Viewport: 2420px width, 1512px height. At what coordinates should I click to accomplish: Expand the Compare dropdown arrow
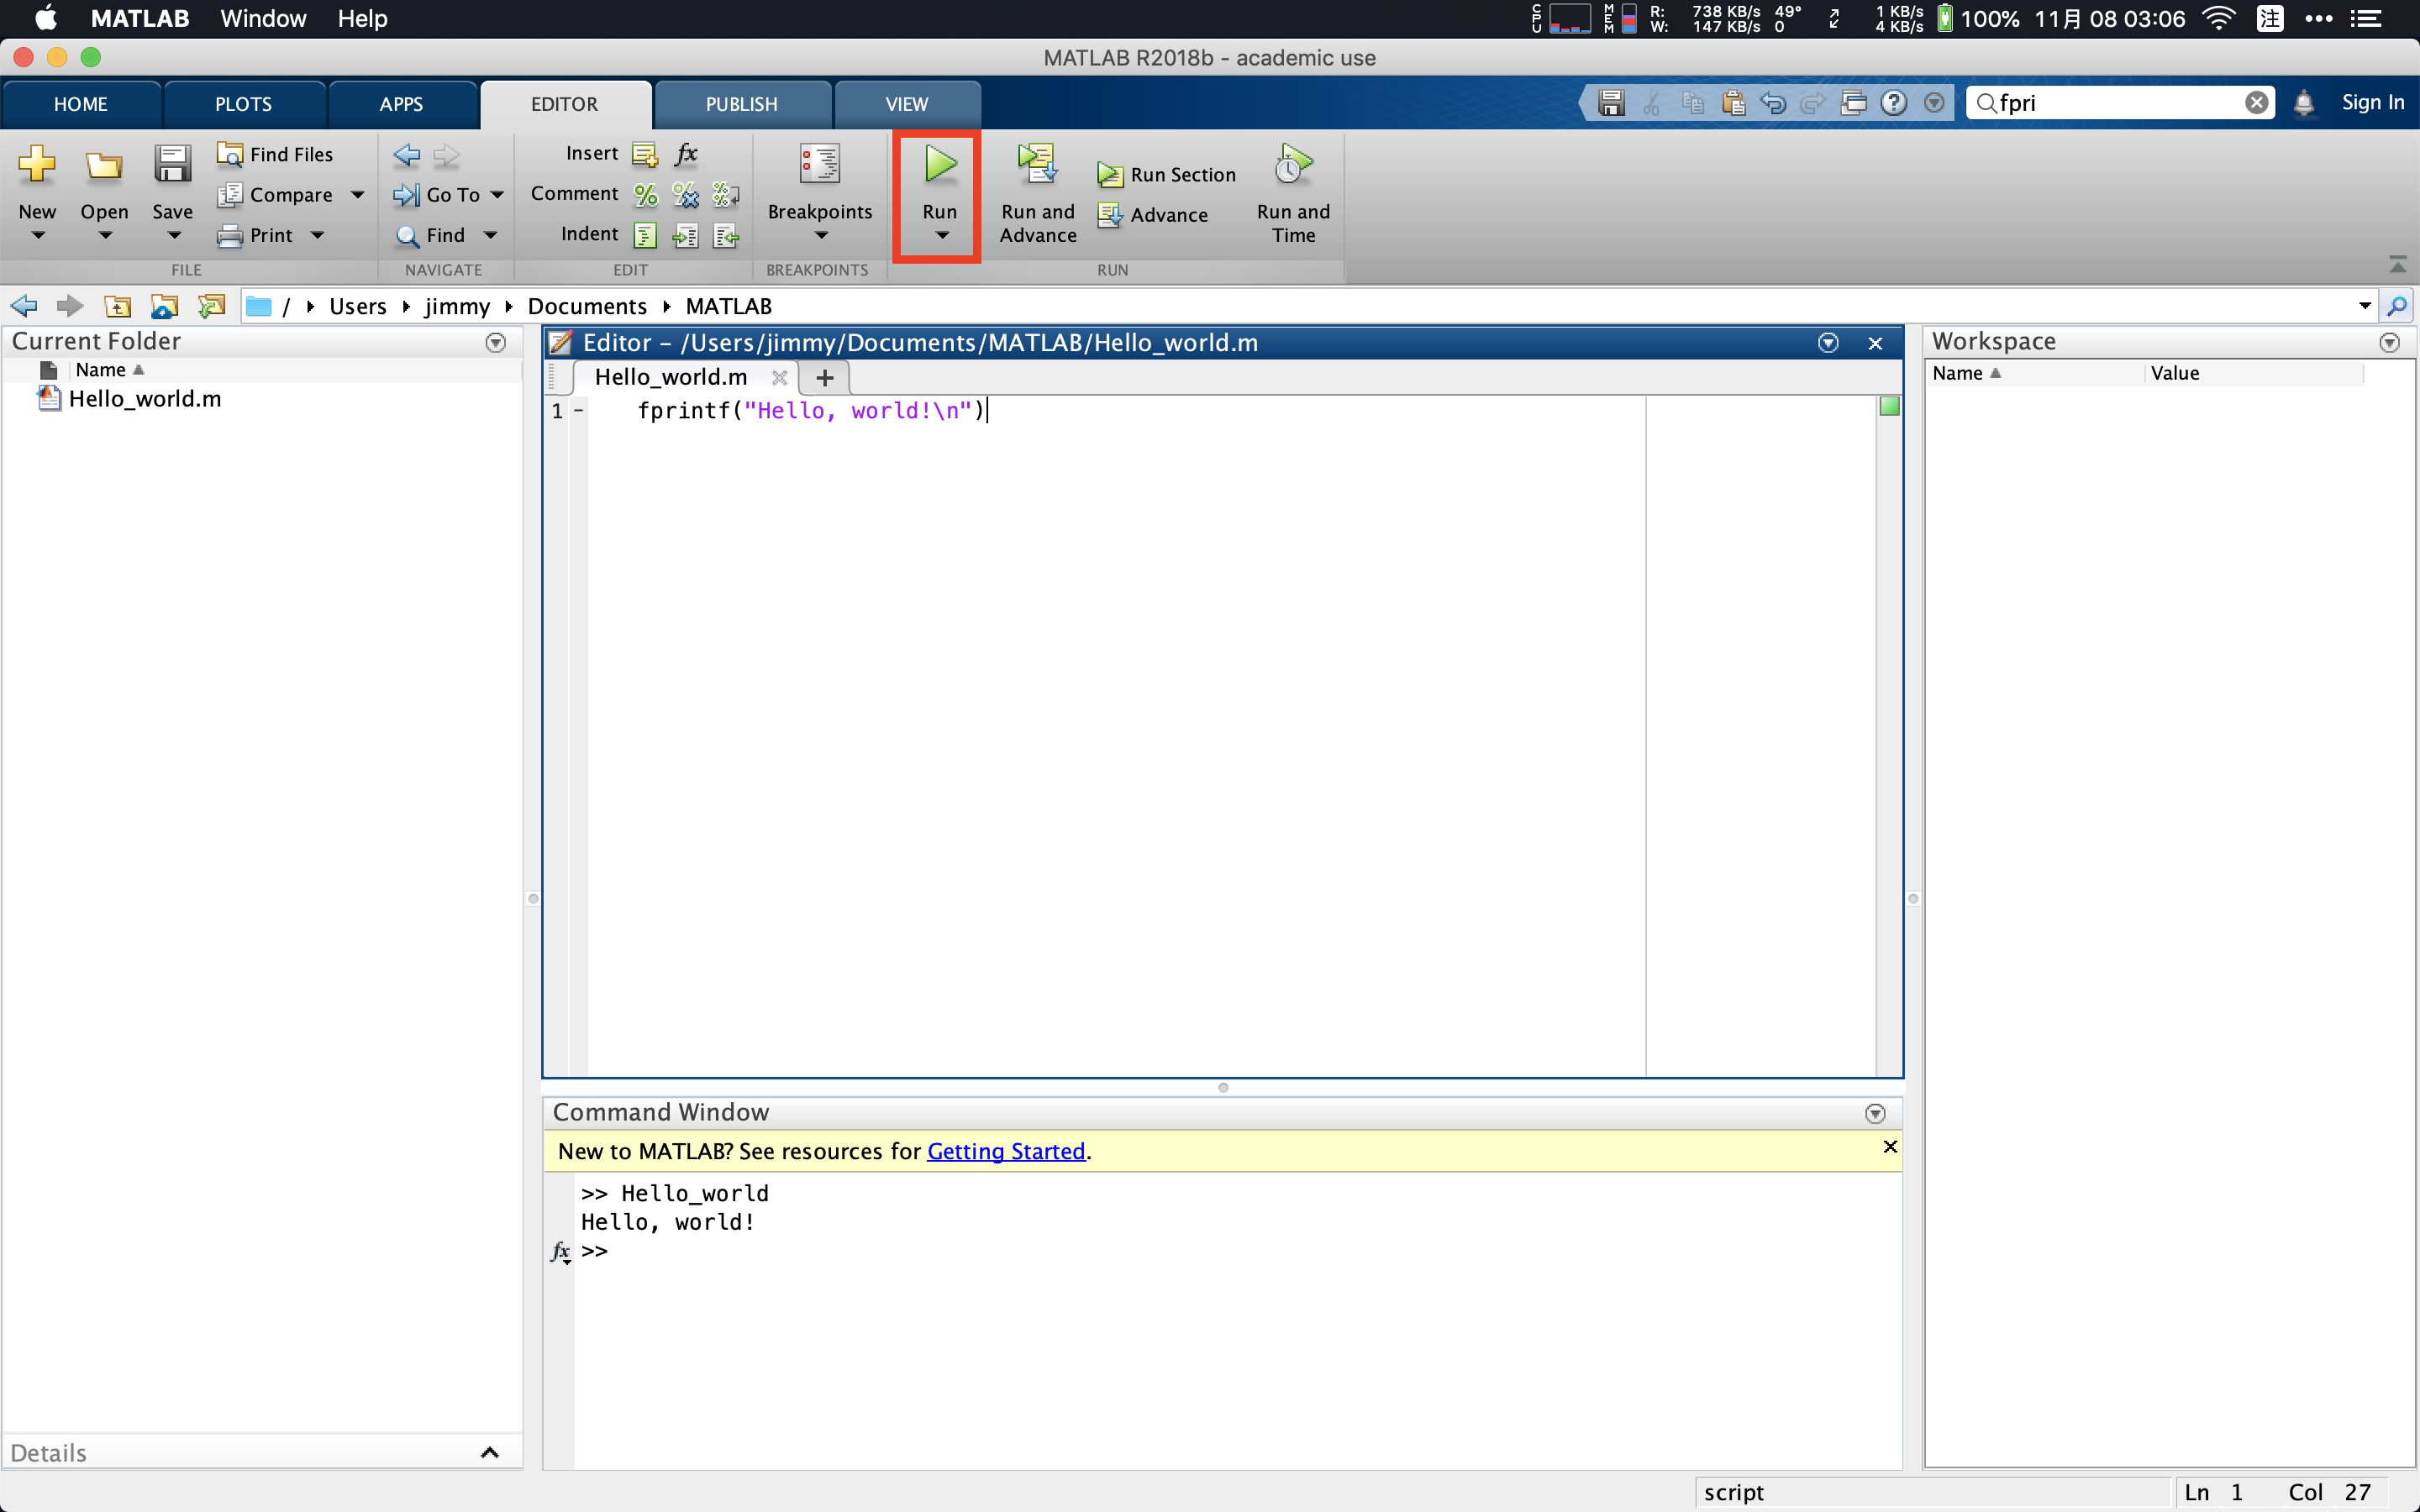[357, 195]
